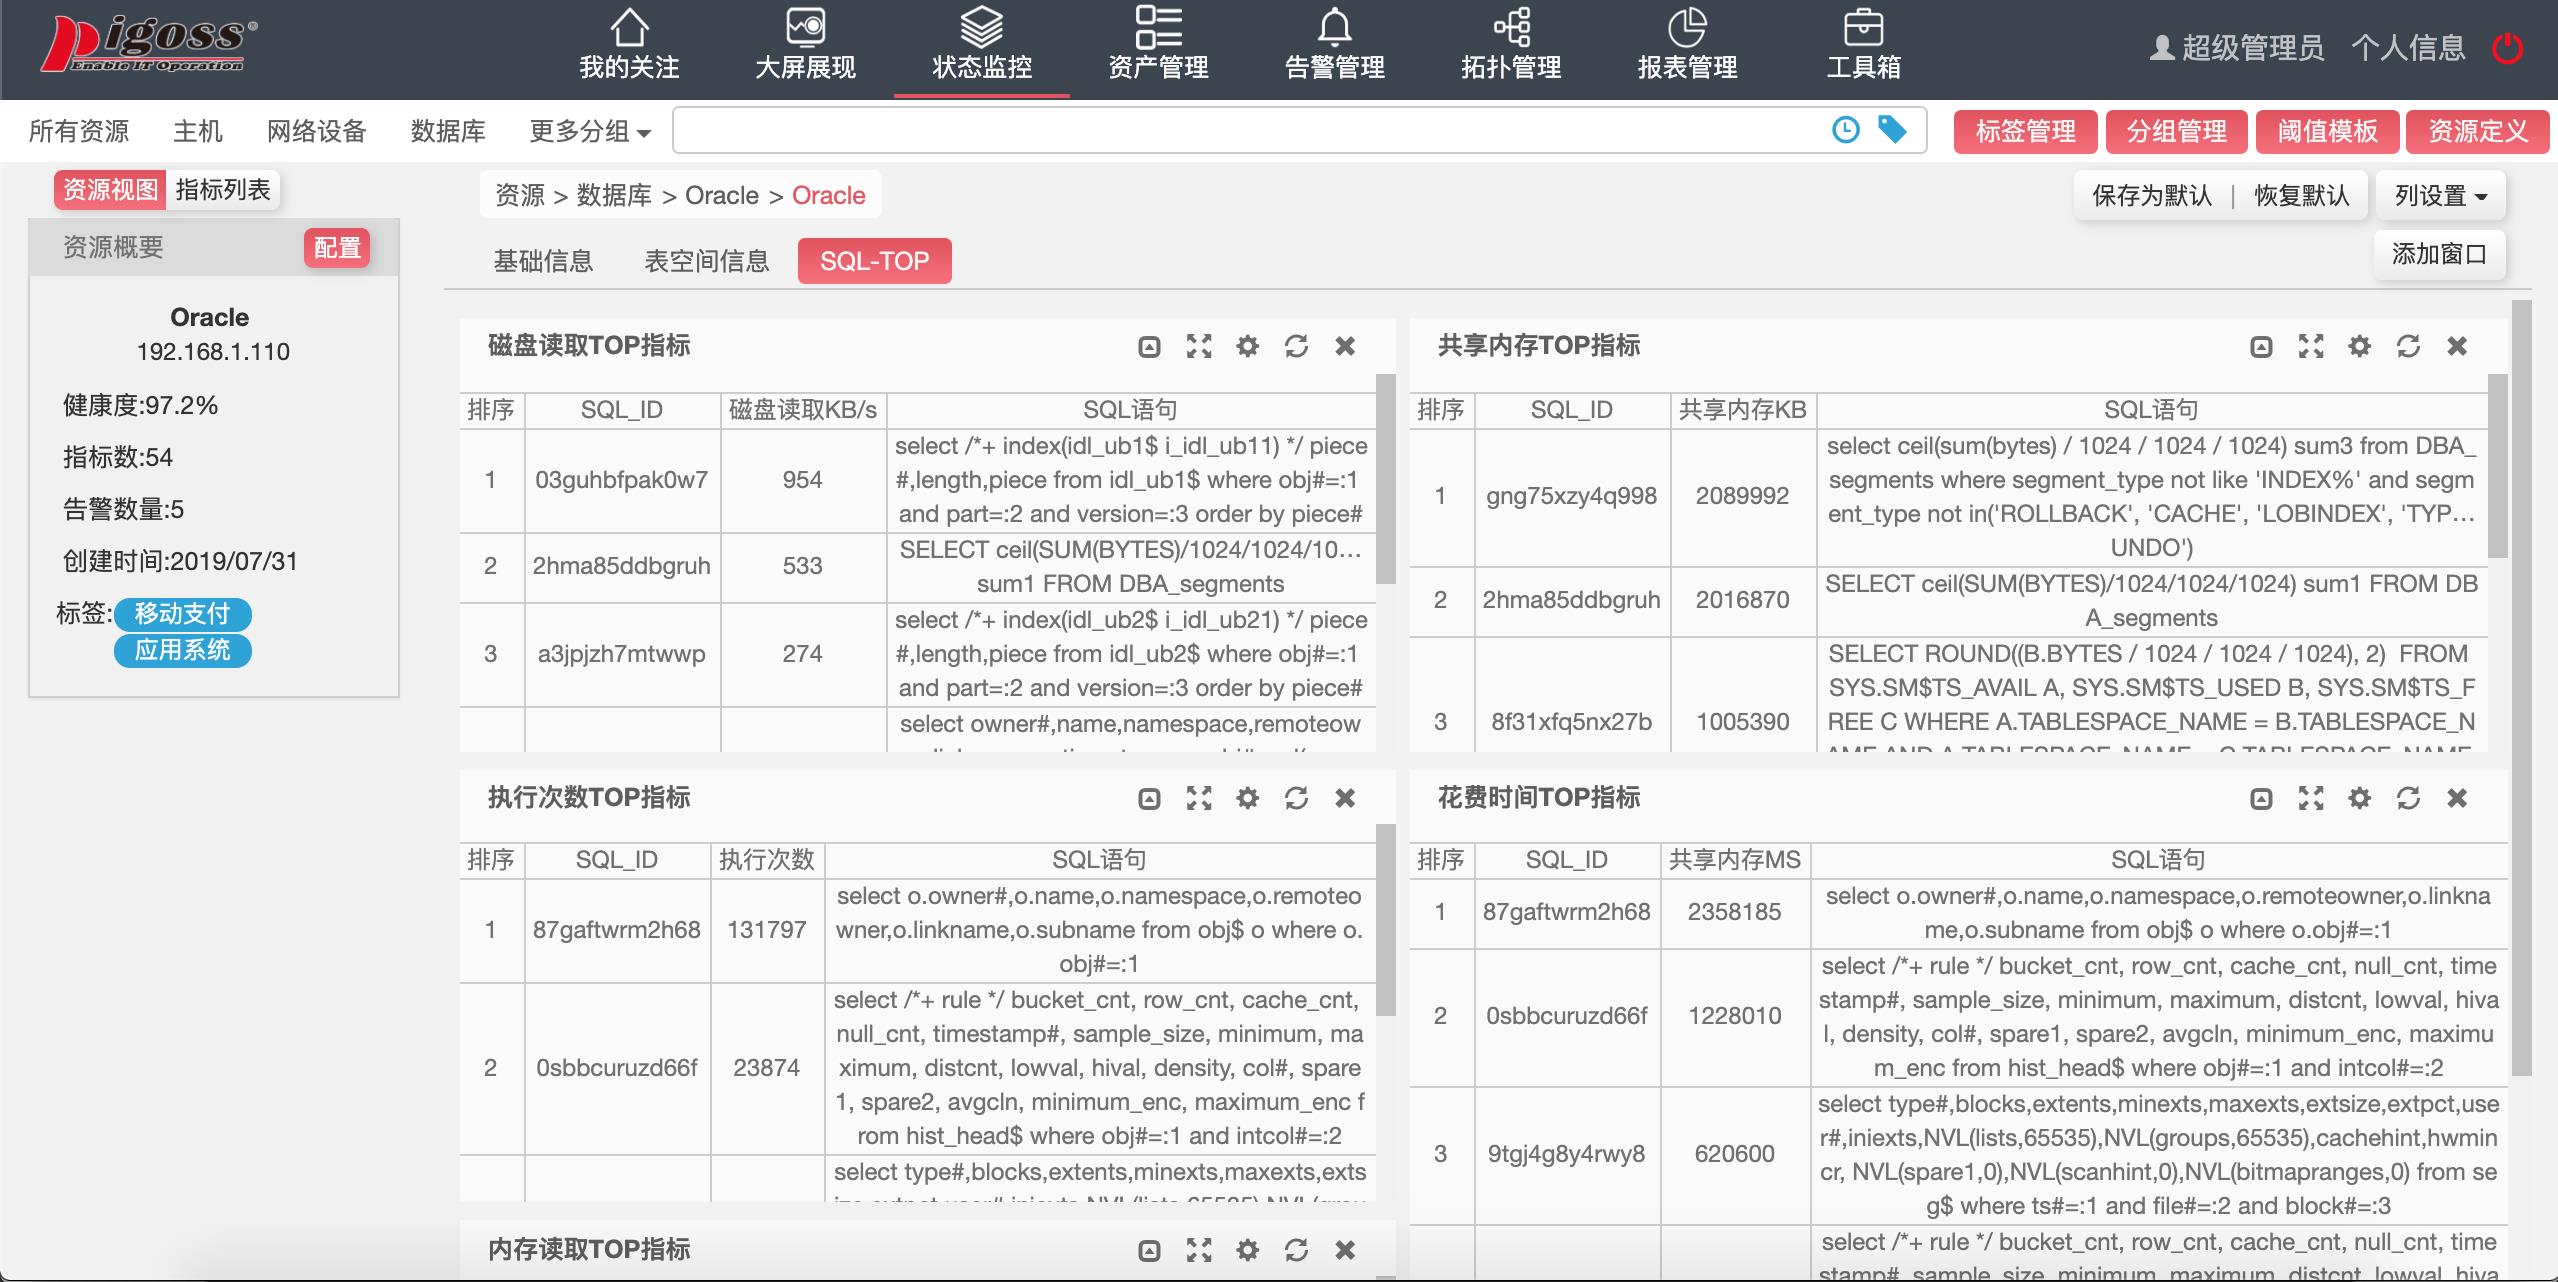Select the SQL-TOP tab

[x=874, y=261]
